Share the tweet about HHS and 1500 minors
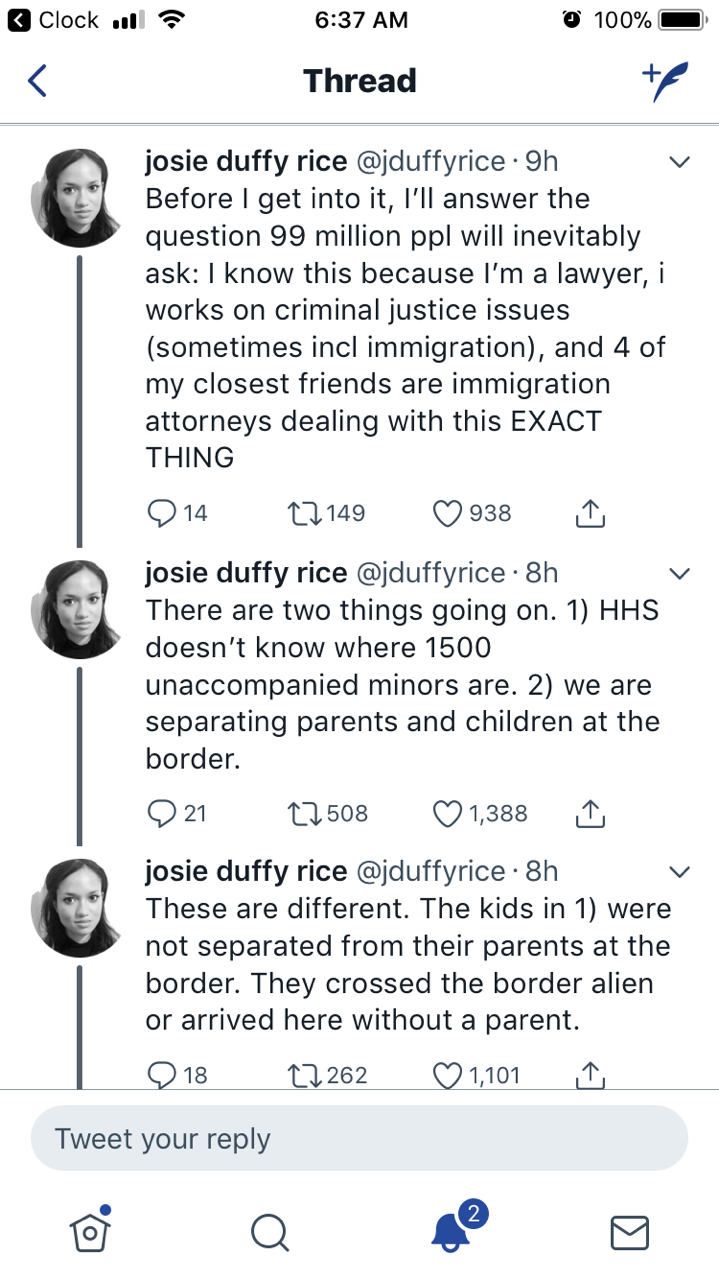719x1280 pixels. pyautogui.click(x=591, y=813)
